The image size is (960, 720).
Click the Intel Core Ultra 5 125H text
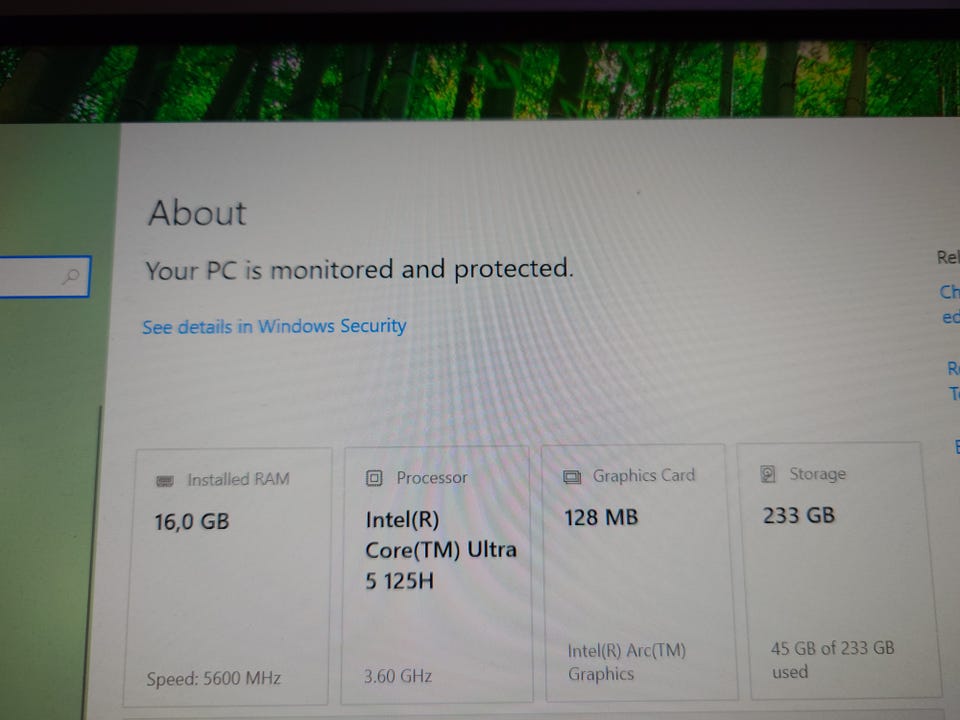(x=440, y=549)
